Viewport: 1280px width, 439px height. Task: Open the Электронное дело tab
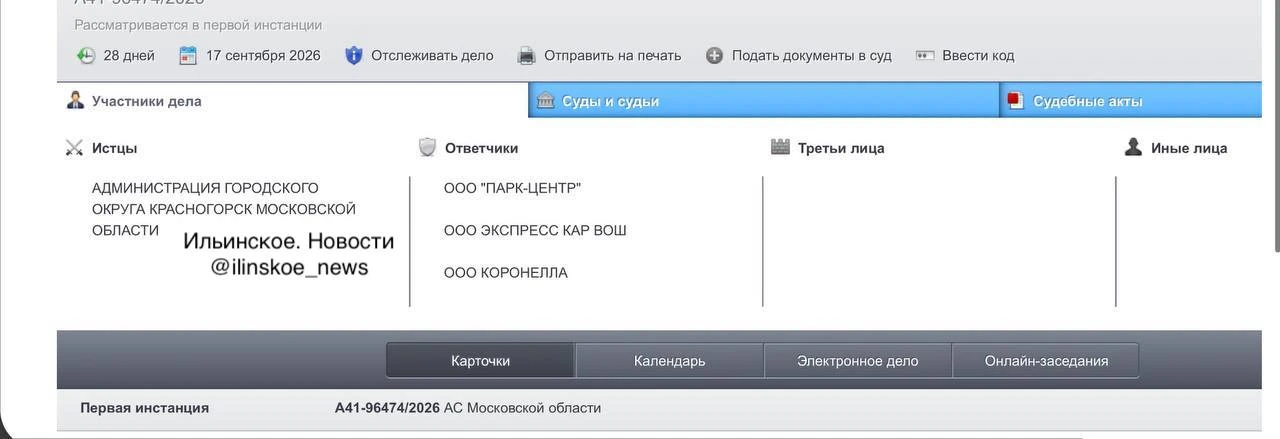[x=858, y=361]
